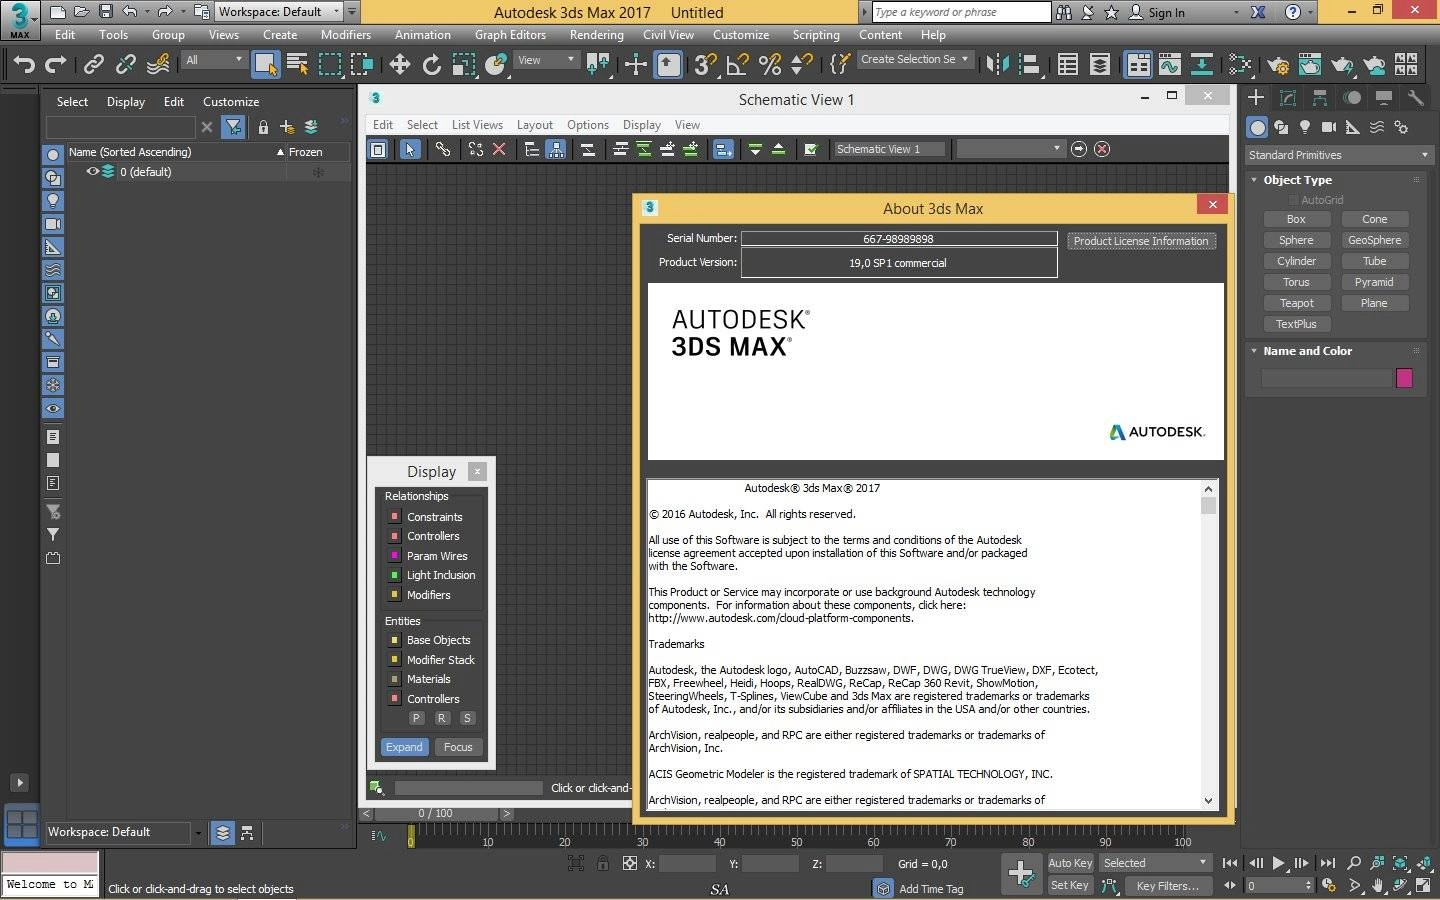Image resolution: width=1440 pixels, height=900 pixels.
Task: Toggle Materials entity in Display panel
Action: (394, 679)
